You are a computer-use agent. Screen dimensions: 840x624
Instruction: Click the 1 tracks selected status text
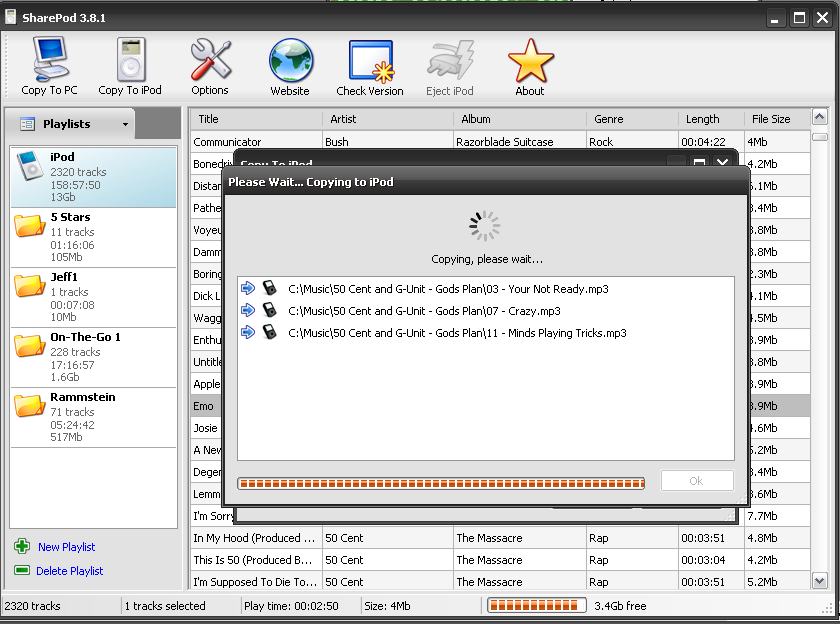[165, 606]
